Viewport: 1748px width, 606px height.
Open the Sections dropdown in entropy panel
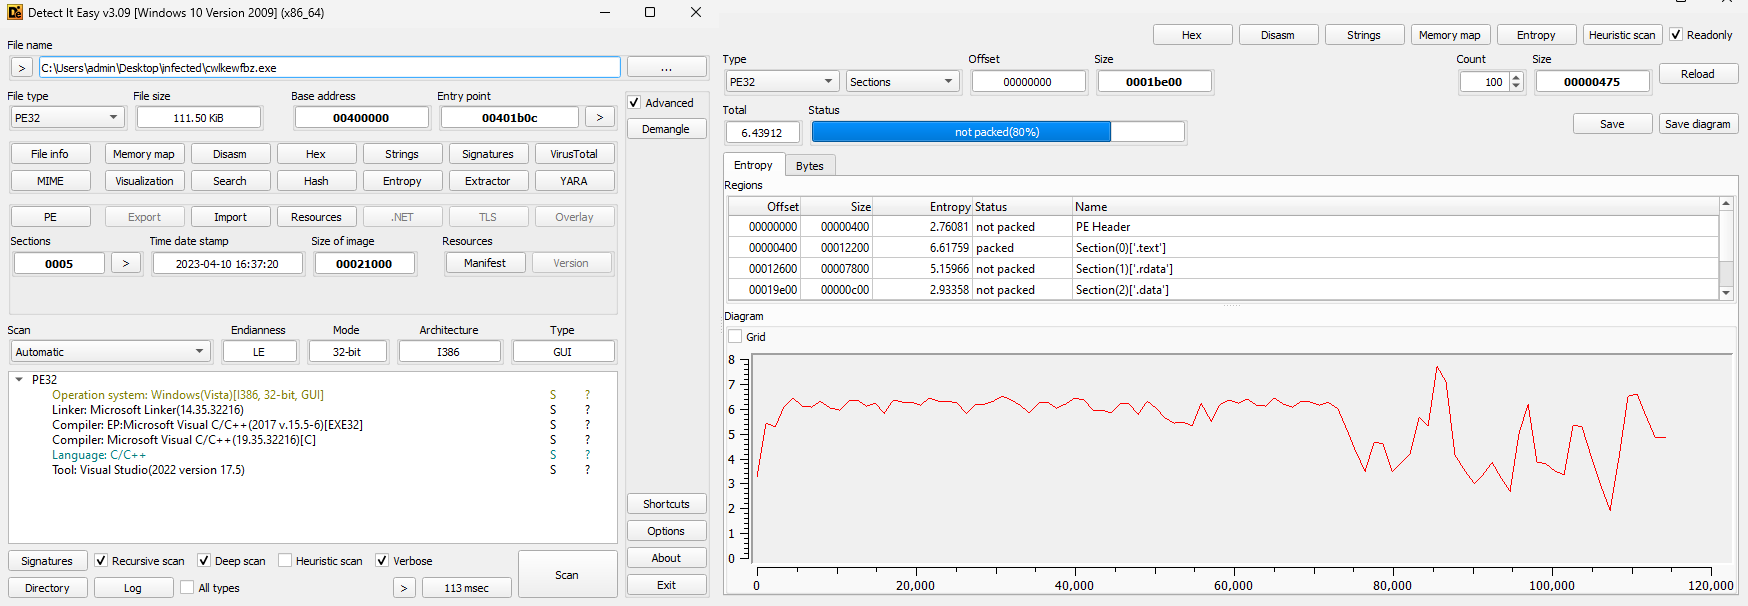tap(902, 82)
